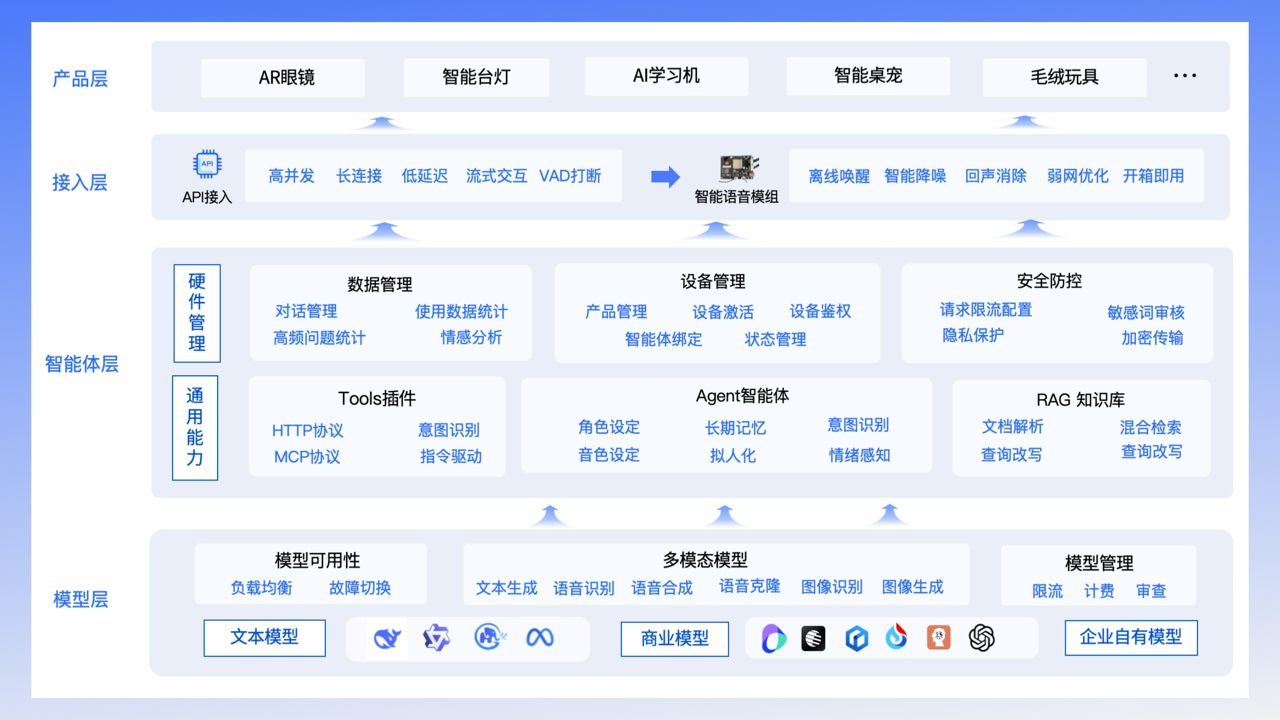Select the purple star-shaped Qwen logo
This screenshot has width=1280, height=720.
(x=436, y=637)
